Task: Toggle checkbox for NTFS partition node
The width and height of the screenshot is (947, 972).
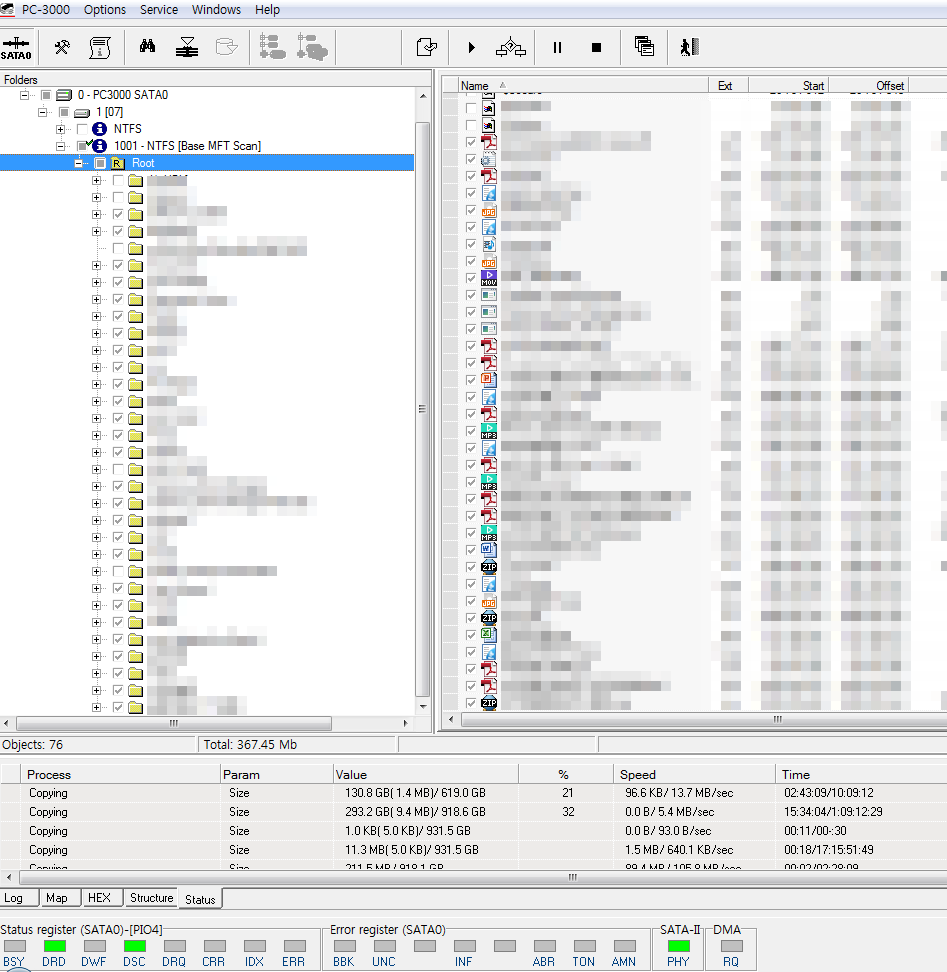Action: (x=82, y=129)
